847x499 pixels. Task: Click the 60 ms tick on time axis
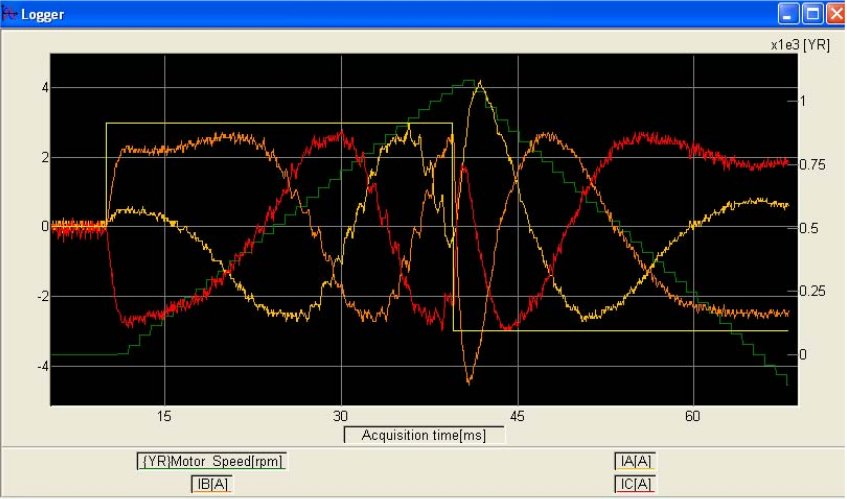pos(692,415)
